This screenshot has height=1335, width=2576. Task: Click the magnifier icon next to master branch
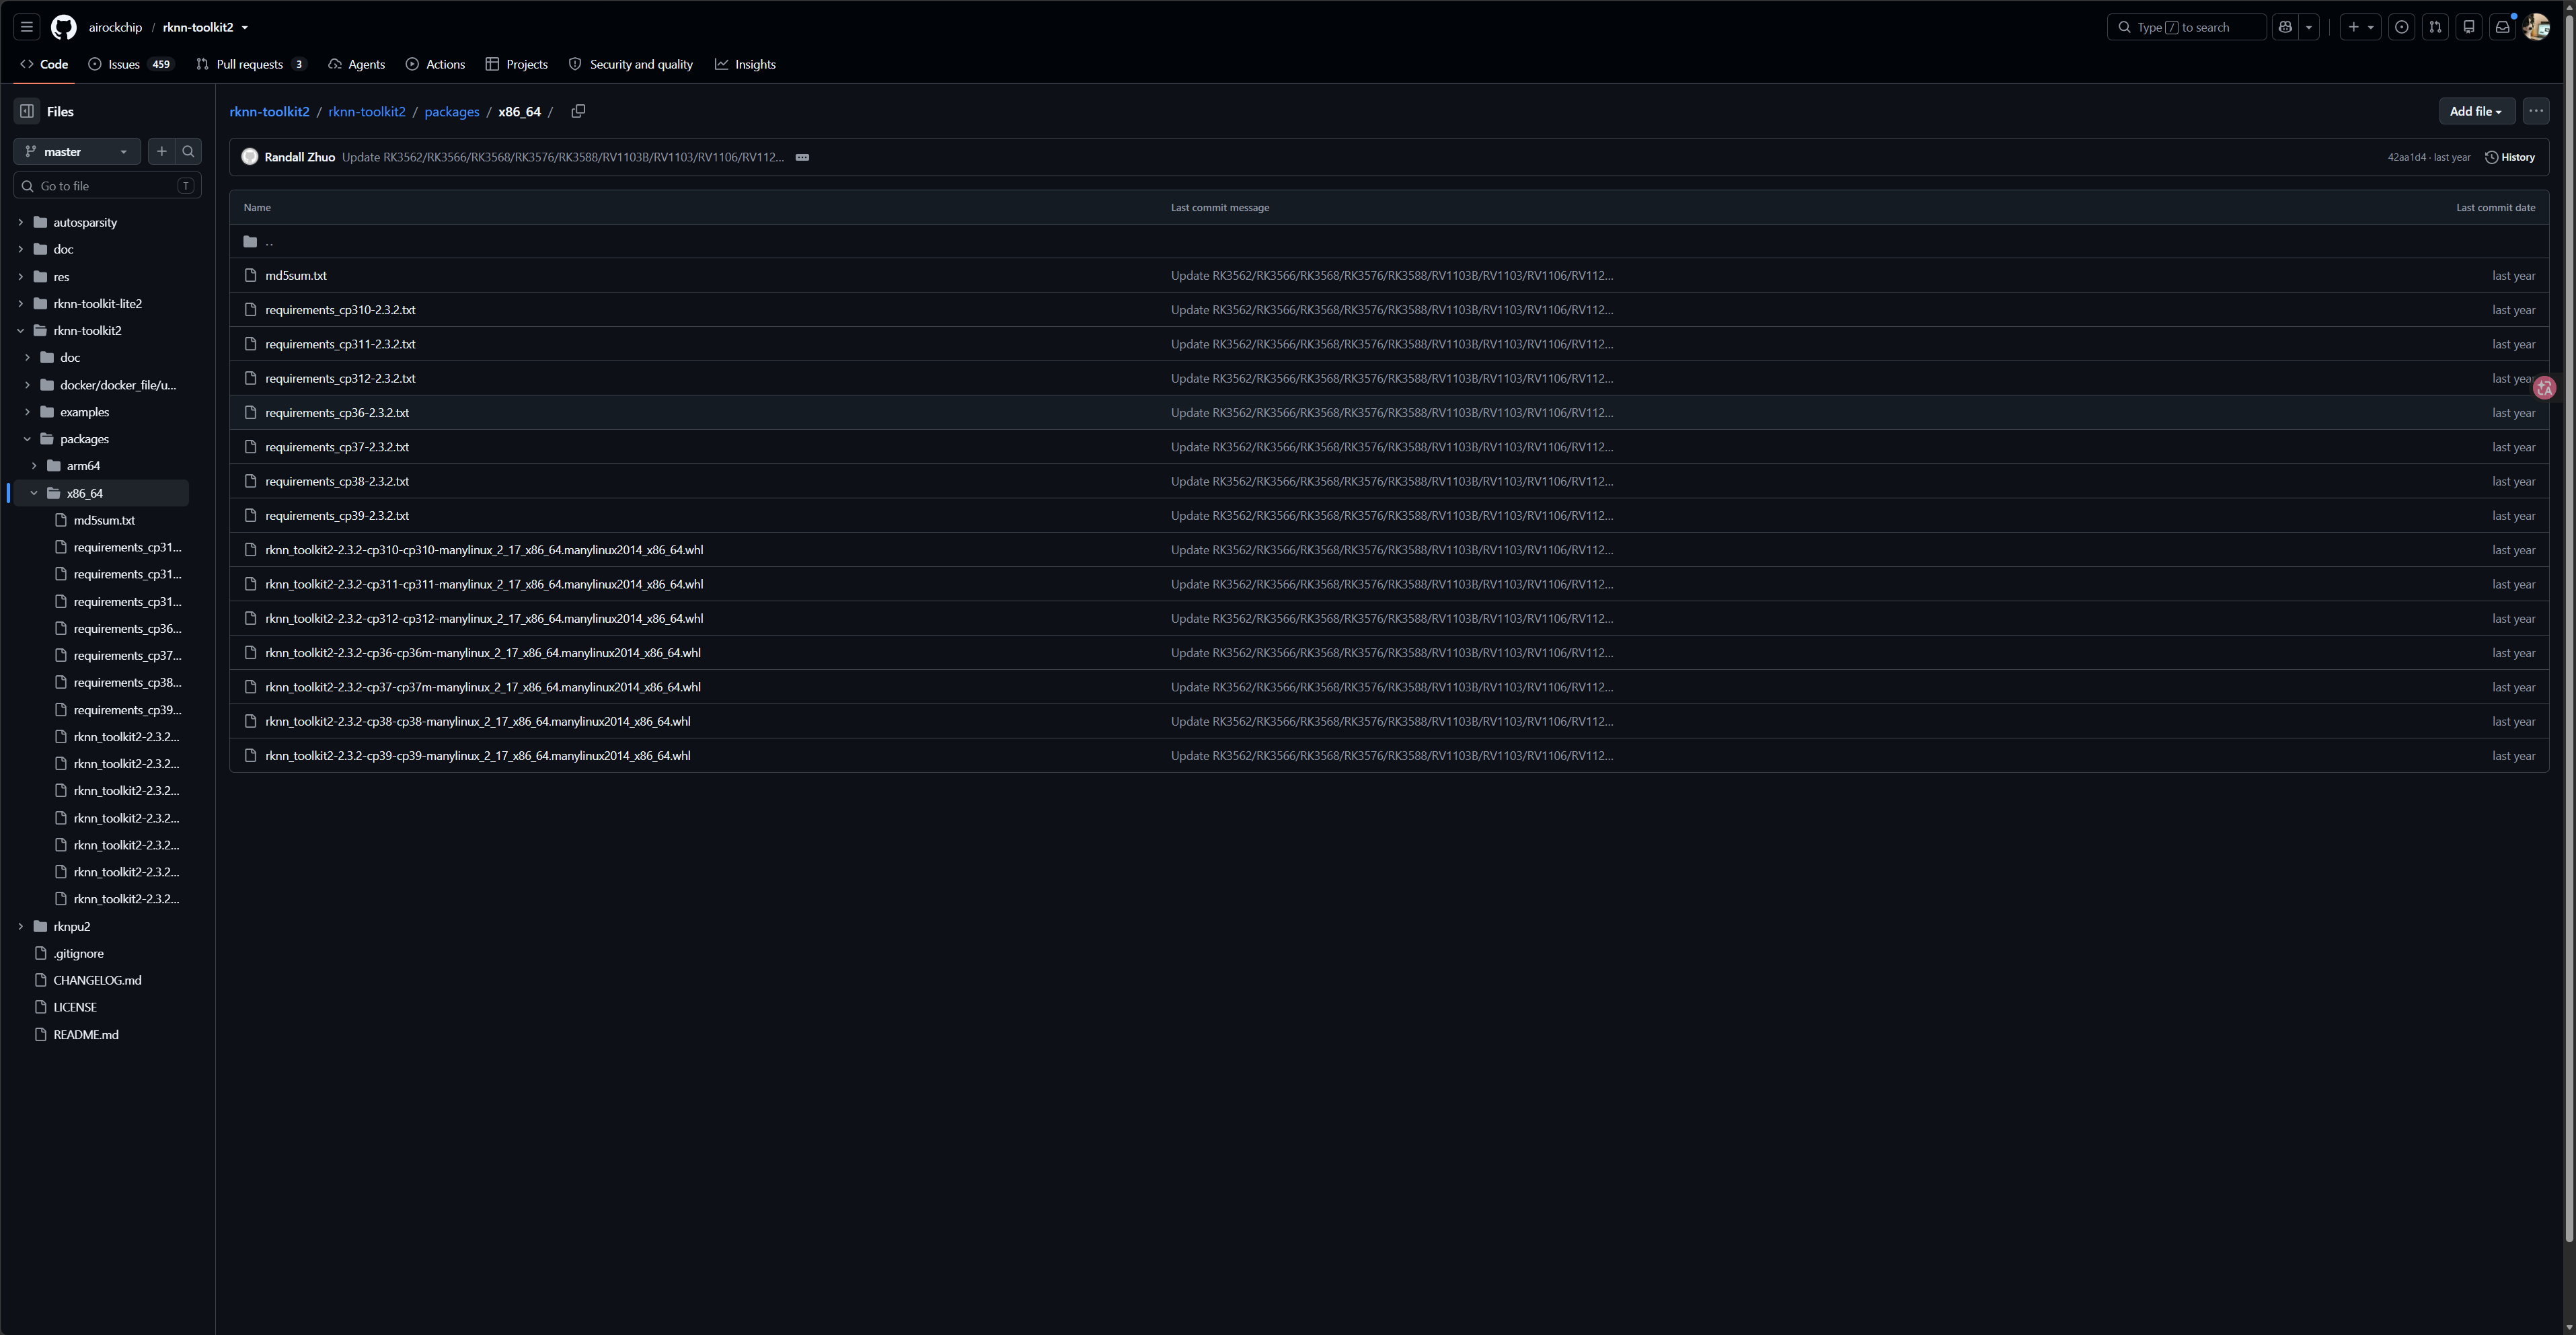click(188, 151)
